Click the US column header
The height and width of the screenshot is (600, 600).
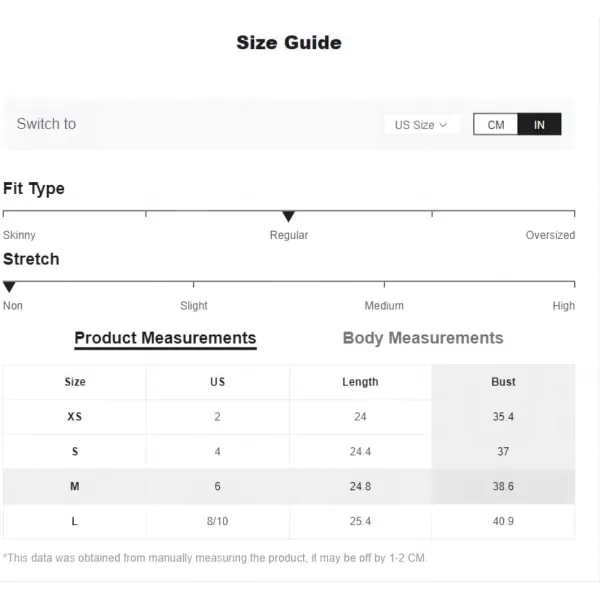[x=217, y=382]
